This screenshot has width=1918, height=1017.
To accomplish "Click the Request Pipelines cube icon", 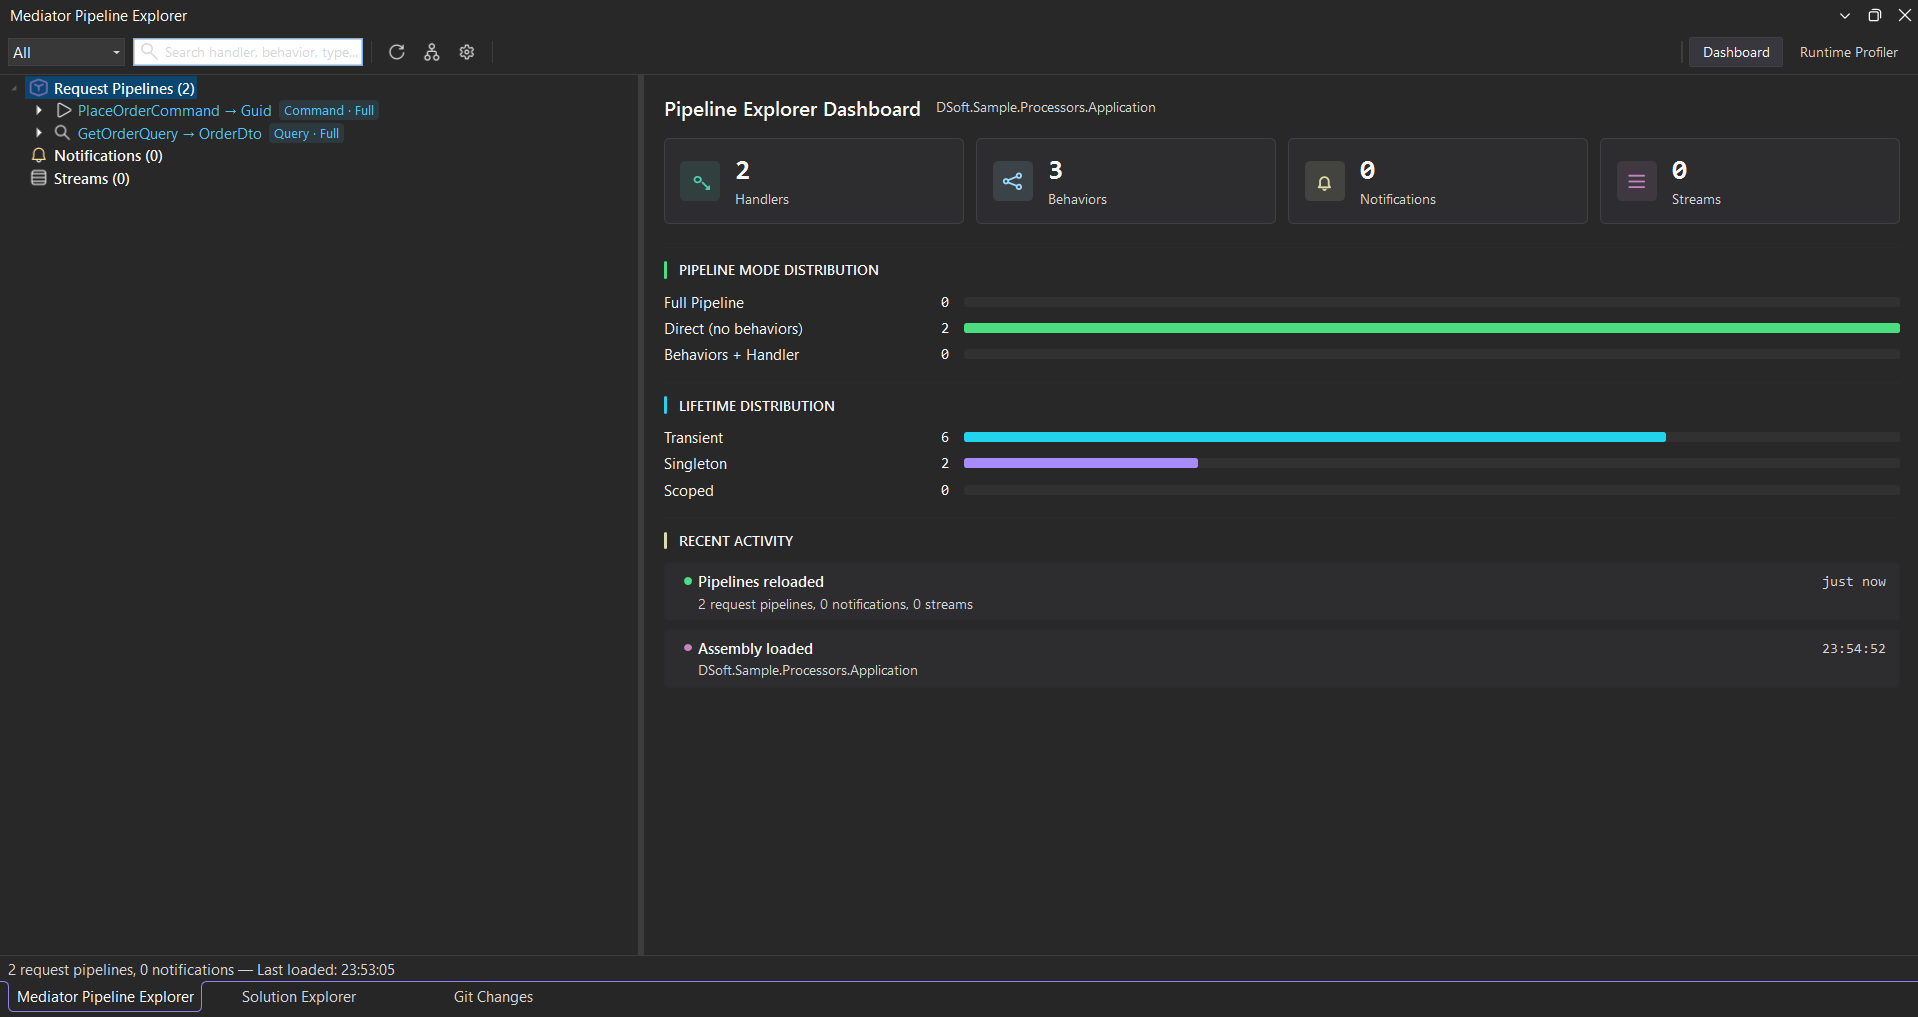I will point(39,88).
